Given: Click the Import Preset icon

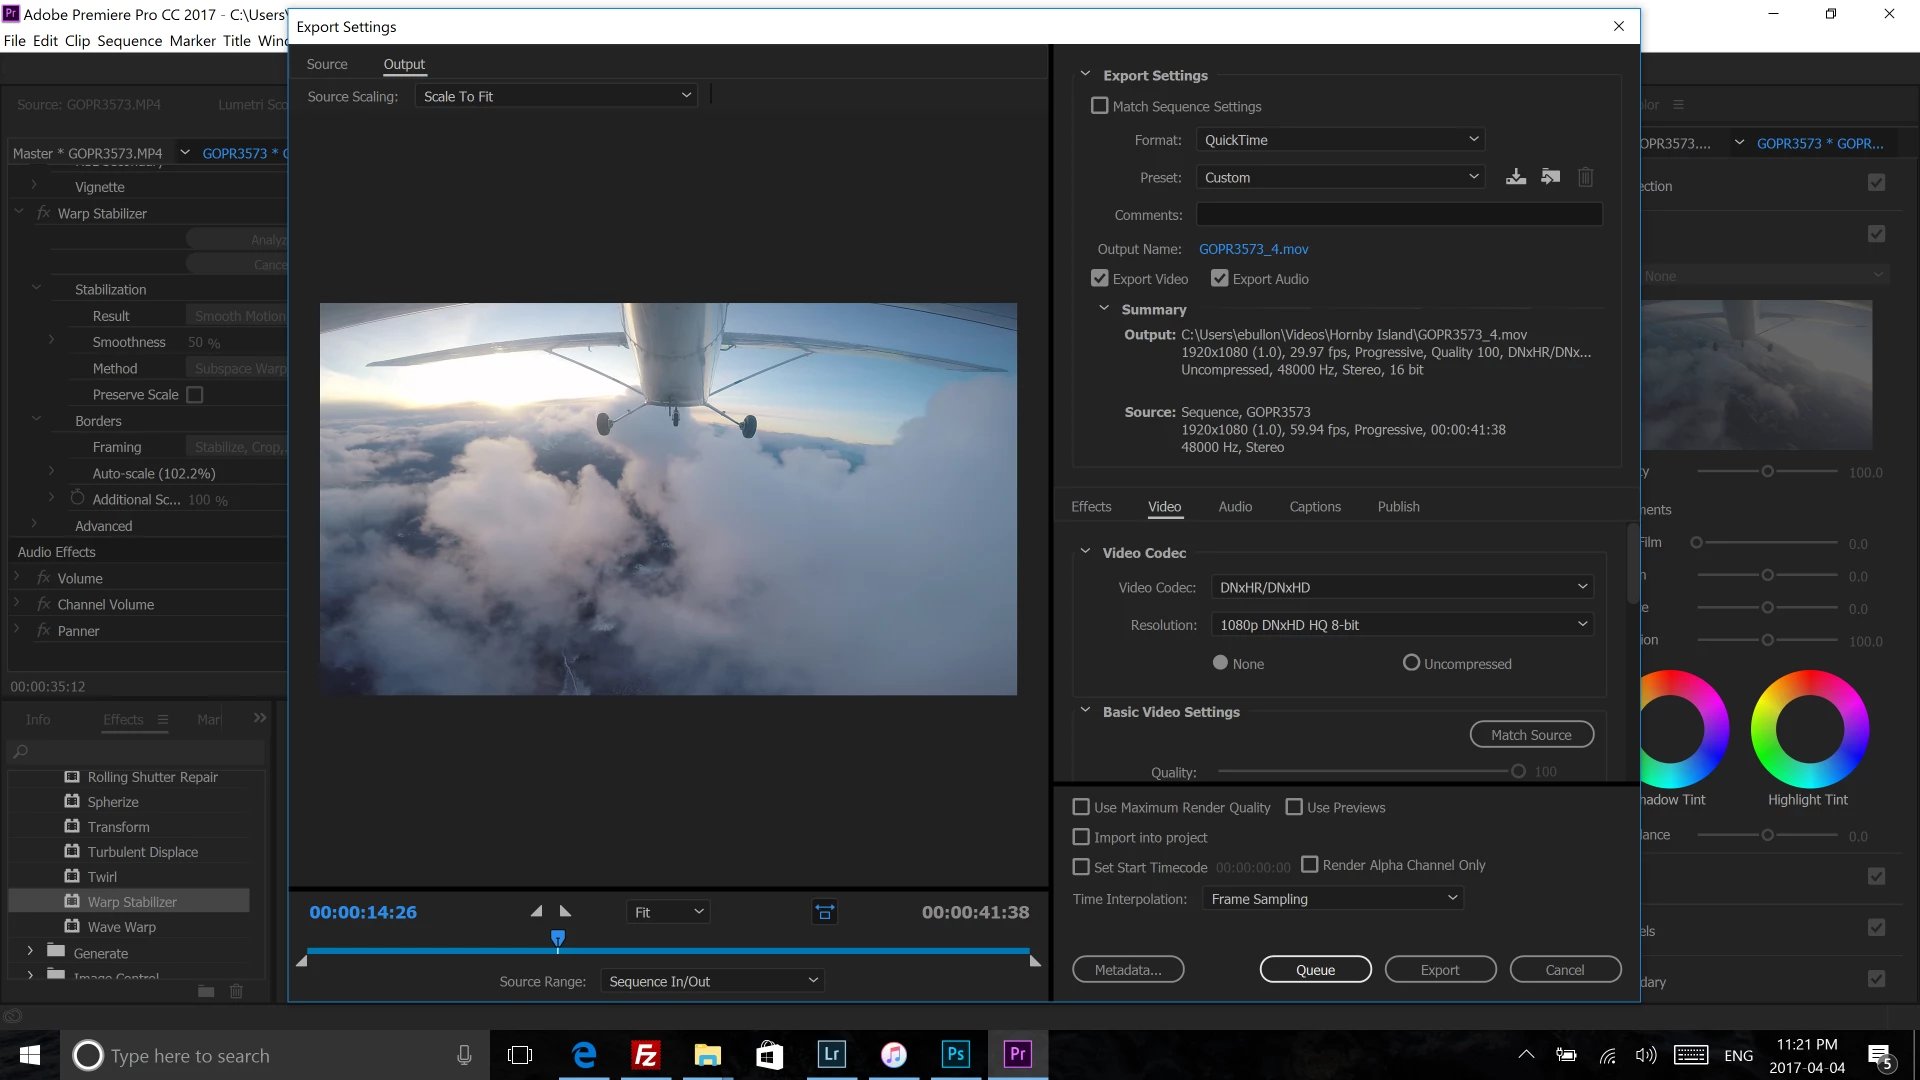Looking at the screenshot, I should coord(1550,177).
